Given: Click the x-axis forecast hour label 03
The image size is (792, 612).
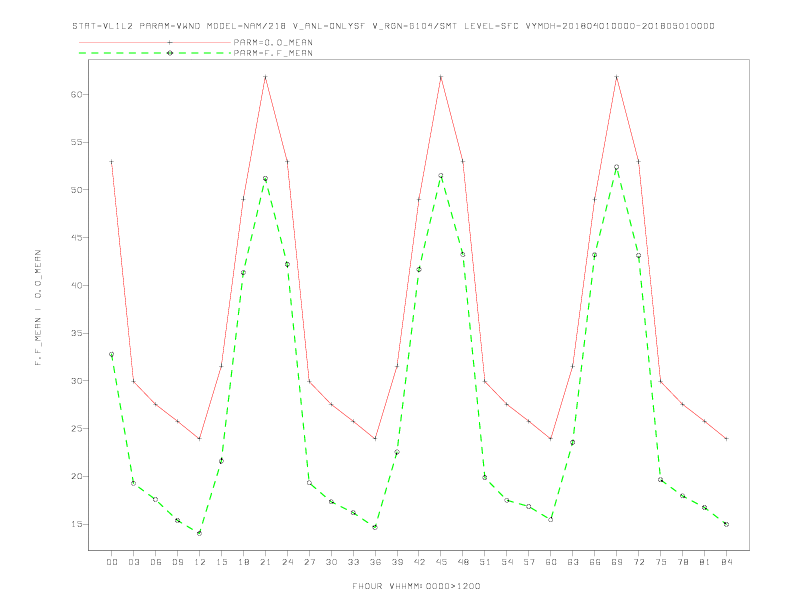Looking at the screenshot, I should 133,562.
